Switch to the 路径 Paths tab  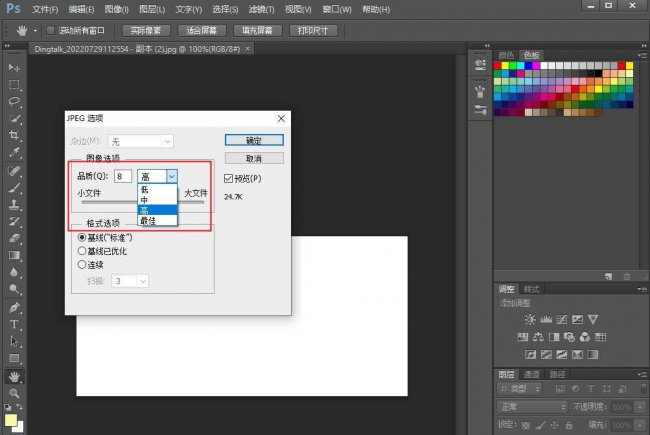(x=557, y=374)
